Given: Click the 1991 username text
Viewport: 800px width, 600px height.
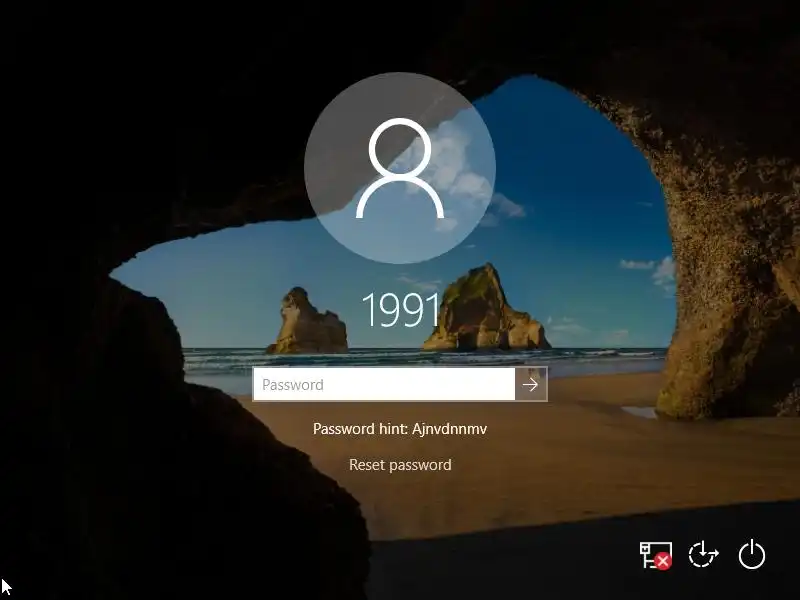Looking at the screenshot, I should 401,310.
